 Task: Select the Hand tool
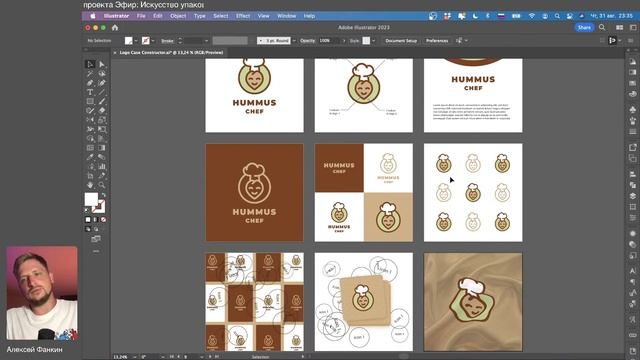(x=90, y=185)
